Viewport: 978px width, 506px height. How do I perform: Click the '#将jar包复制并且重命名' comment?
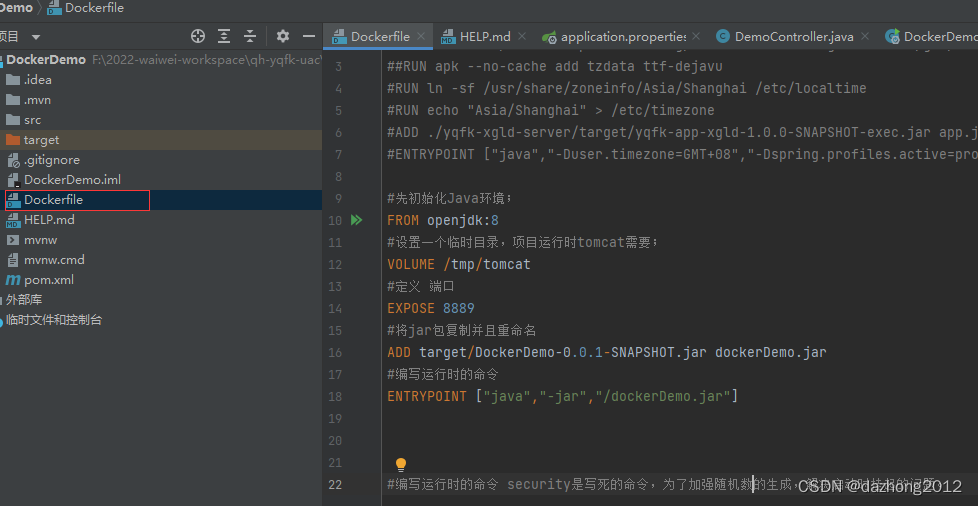click(x=462, y=331)
